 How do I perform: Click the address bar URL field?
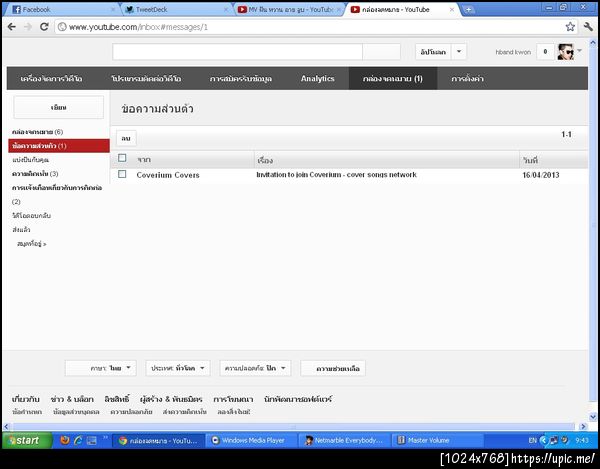pos(310,27)
